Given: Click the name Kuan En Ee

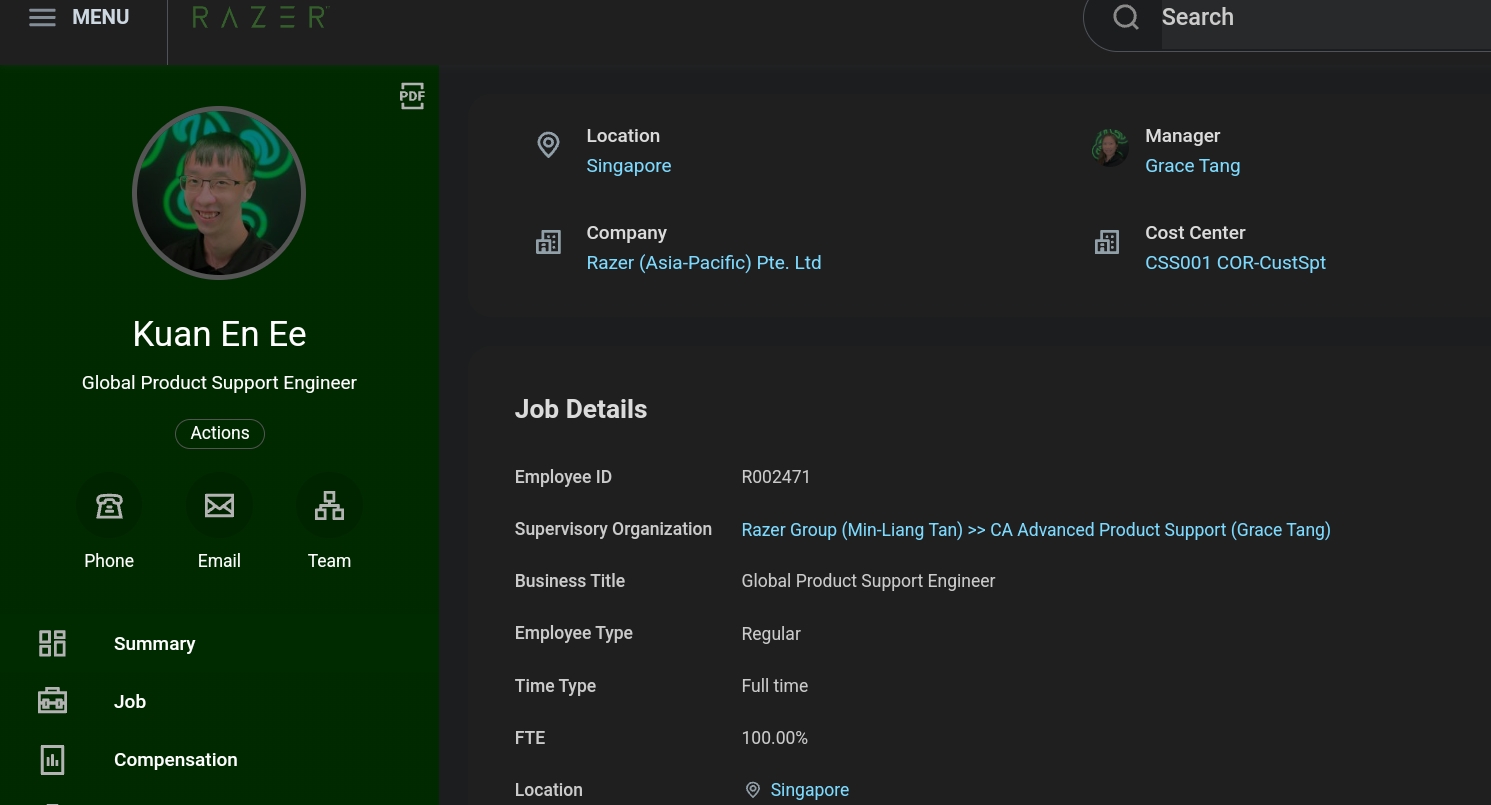Looking at the screenshot, I should click(x=219, y=334).
